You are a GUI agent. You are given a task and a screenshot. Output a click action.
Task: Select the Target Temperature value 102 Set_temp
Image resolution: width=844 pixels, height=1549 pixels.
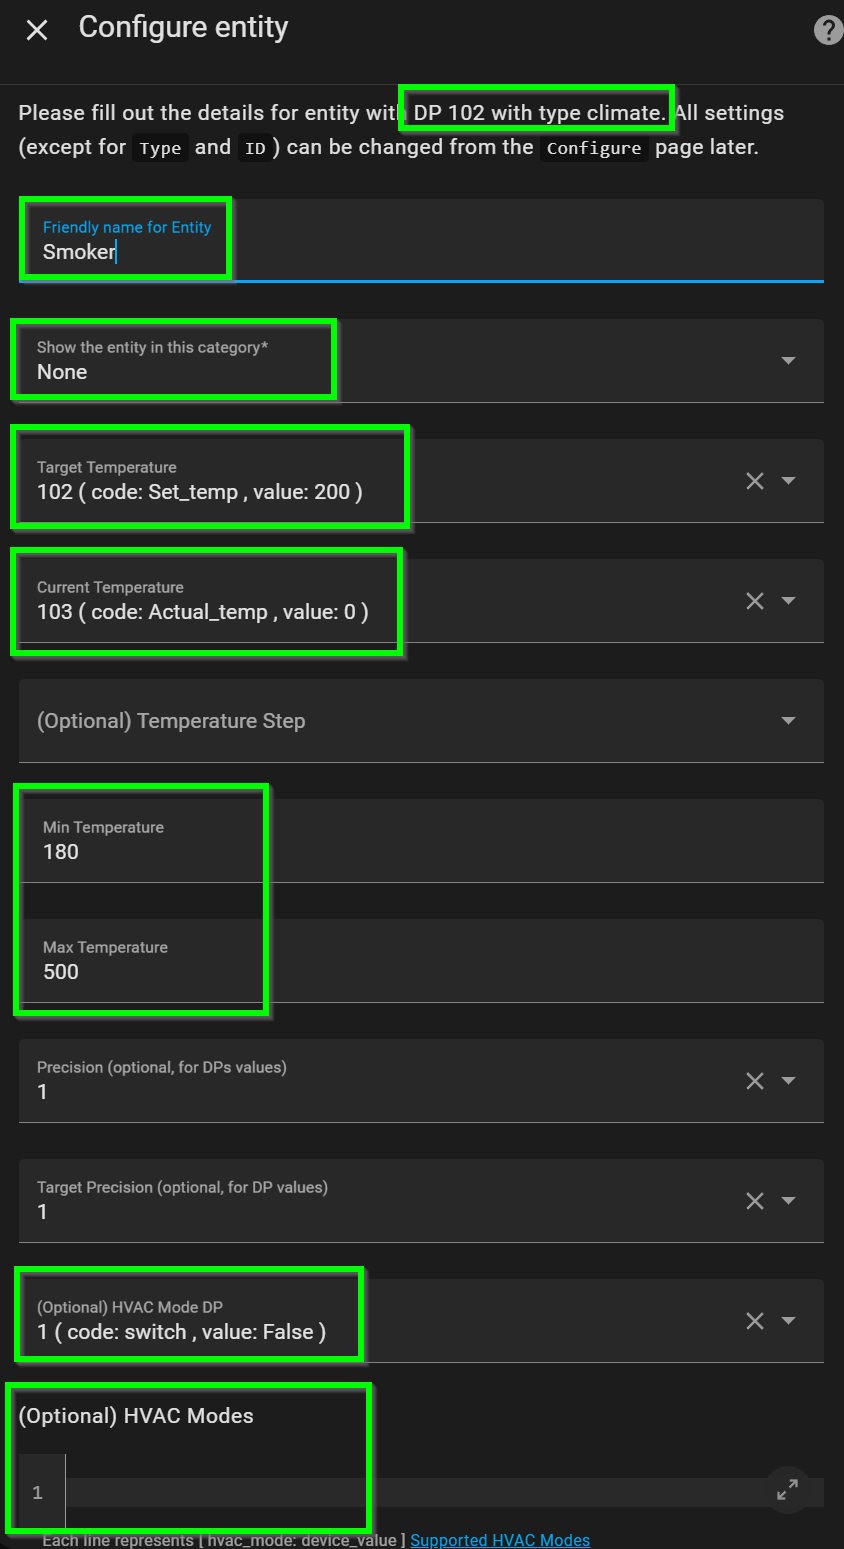point(199,492)
